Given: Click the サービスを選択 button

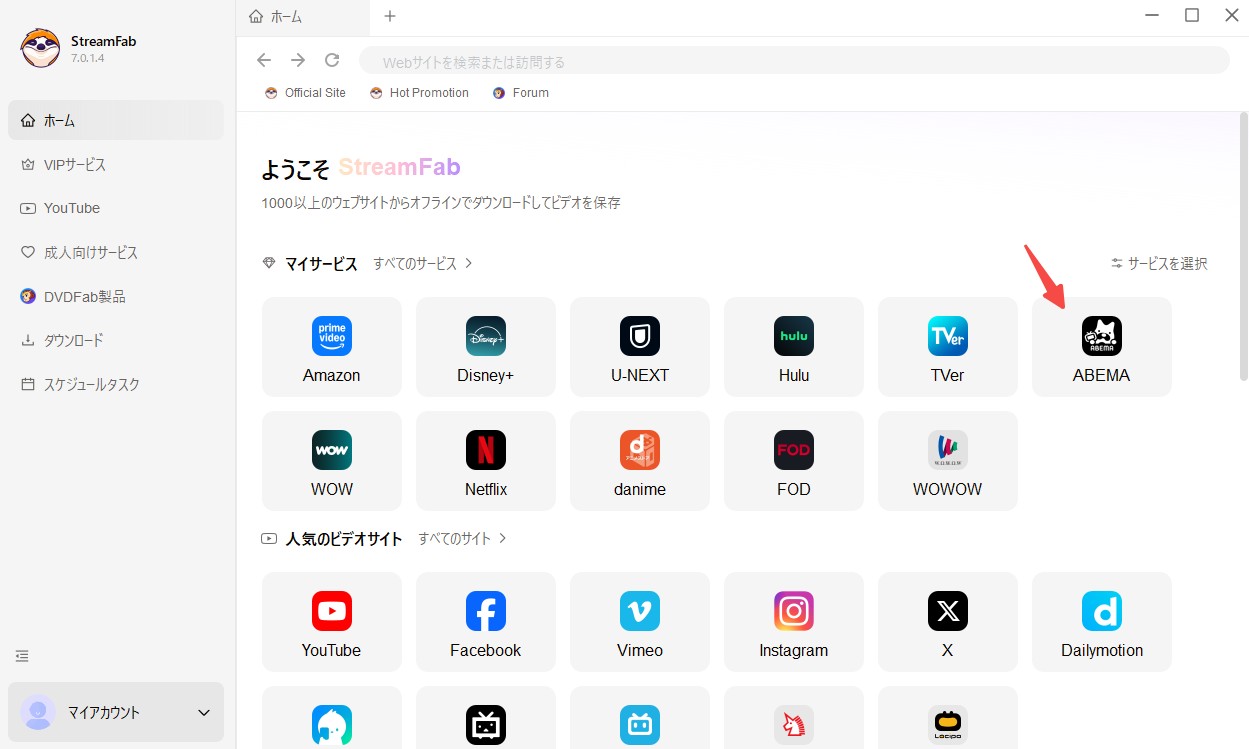Looking at the screenshot, I should tap(1159, 264).
